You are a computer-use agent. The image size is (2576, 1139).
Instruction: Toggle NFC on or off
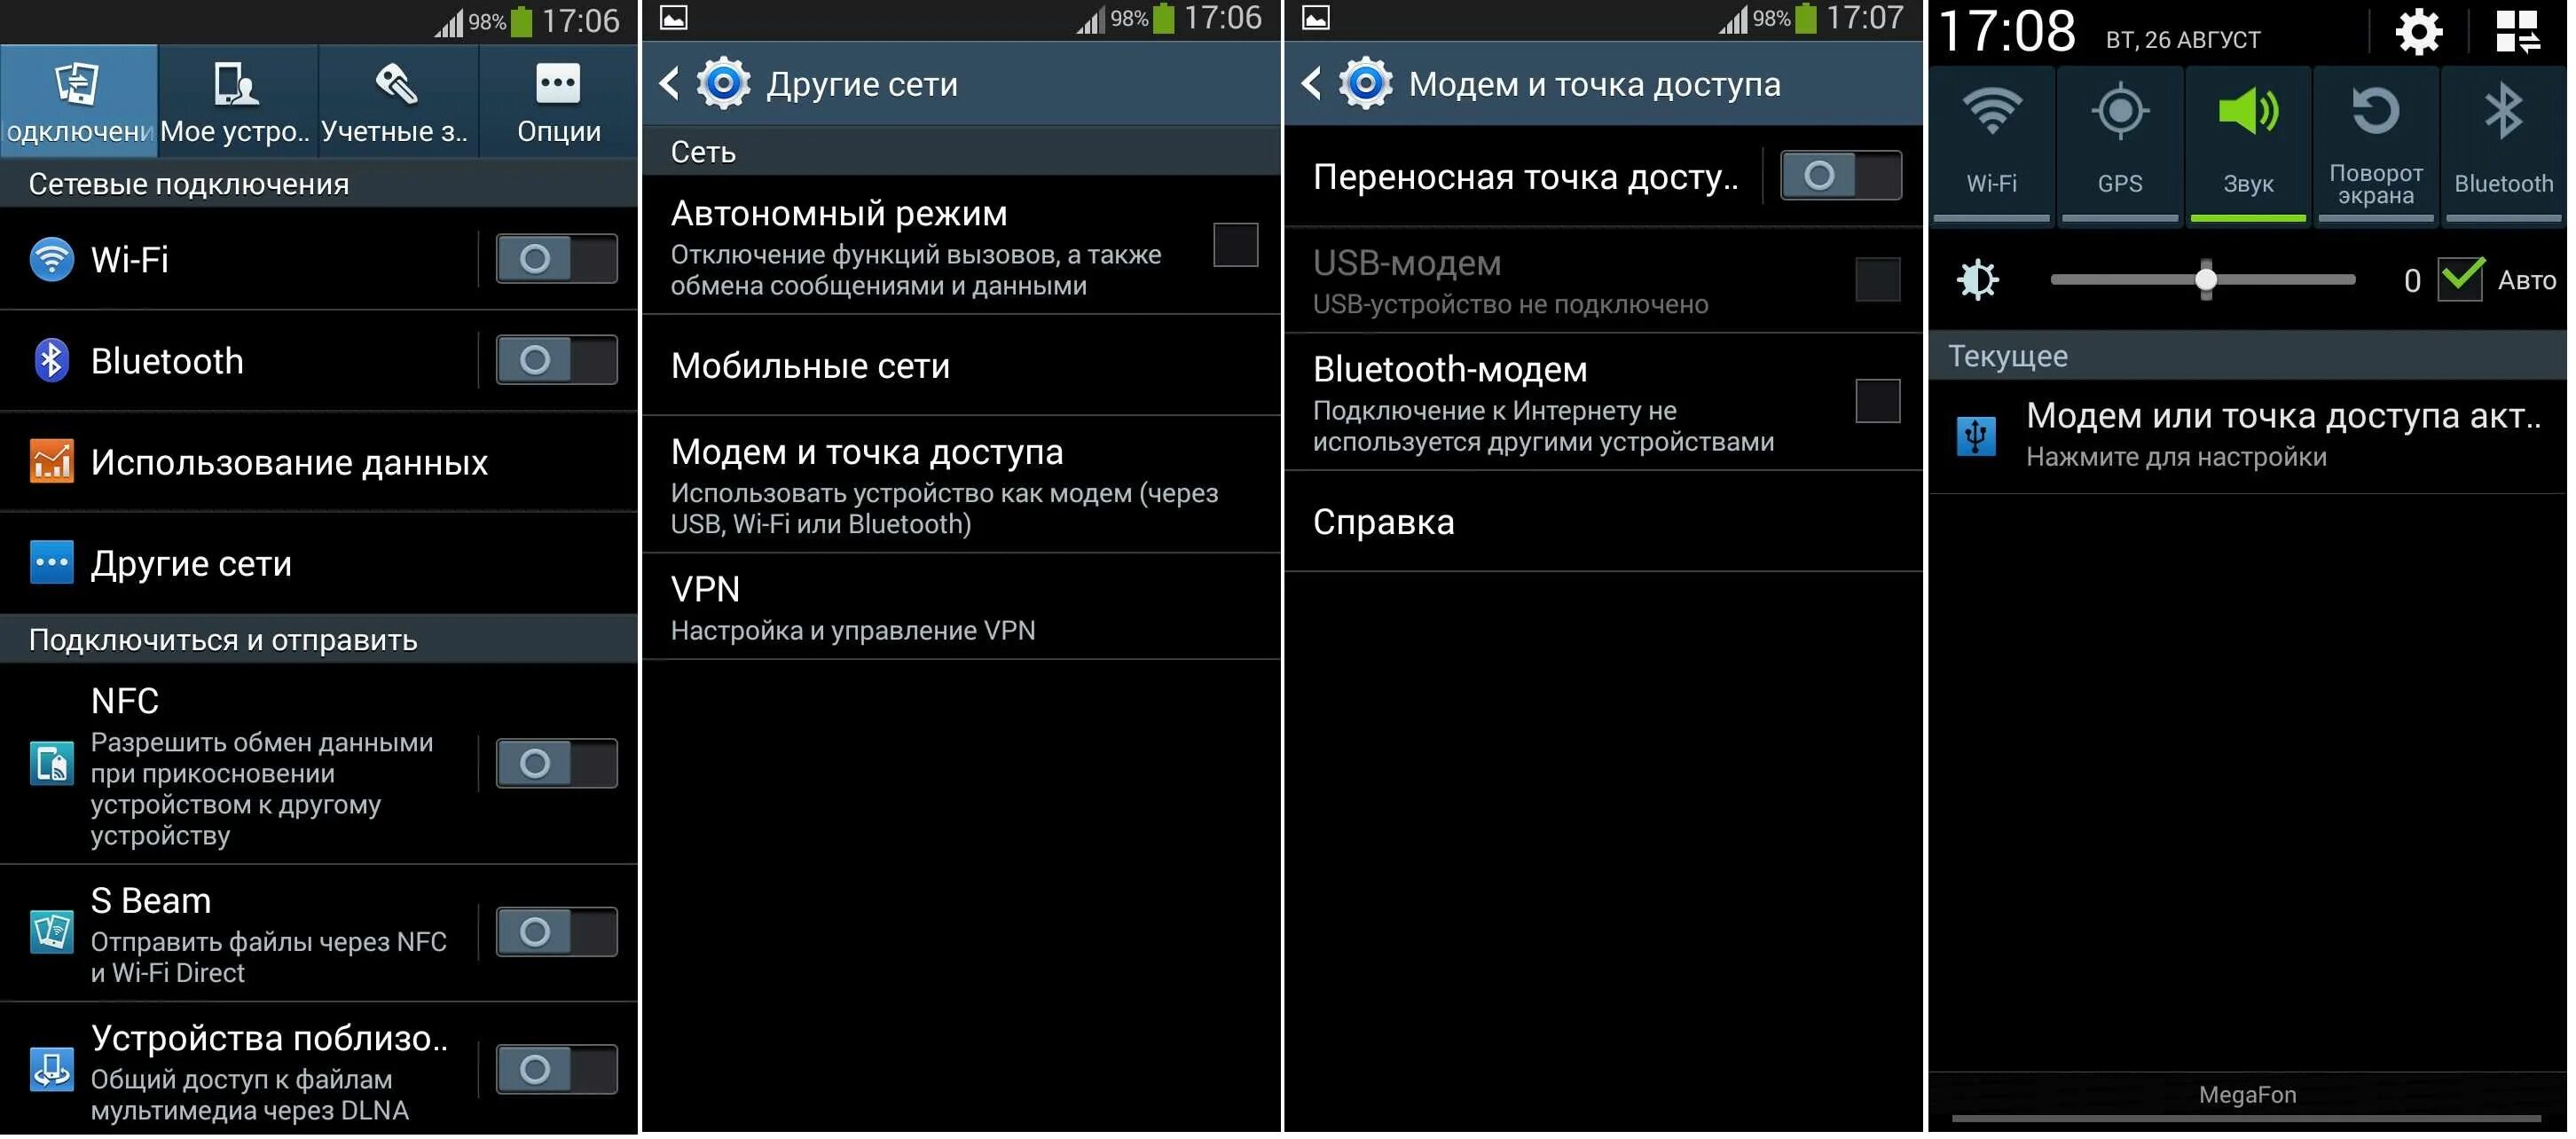555,759
